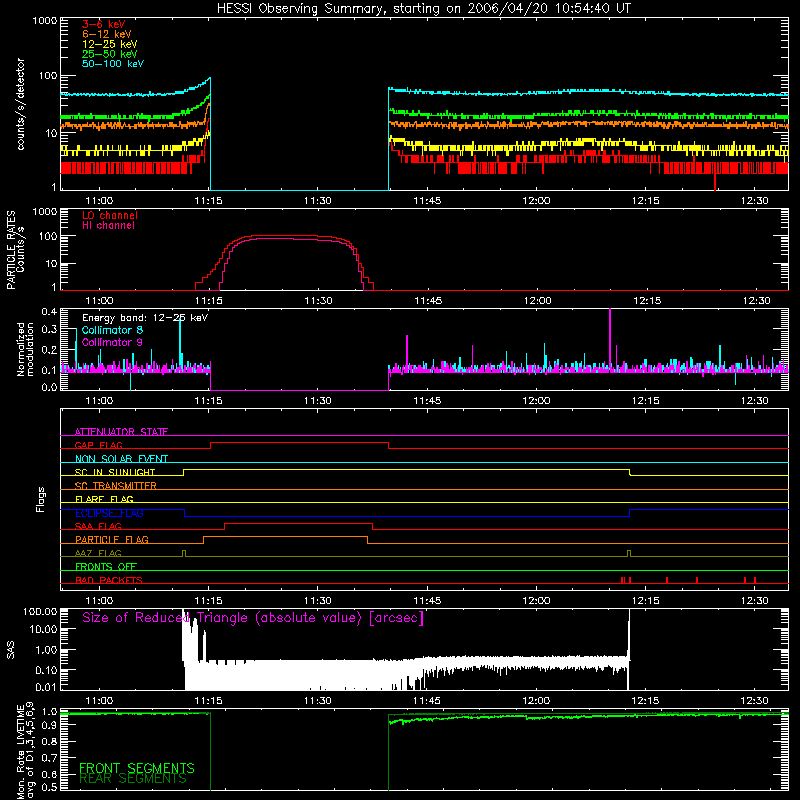Viewport: 800px width, 800px height.
Task: Click the 'PARTICLE RATES Counts/s' axis label
Action: coord(15,250)
